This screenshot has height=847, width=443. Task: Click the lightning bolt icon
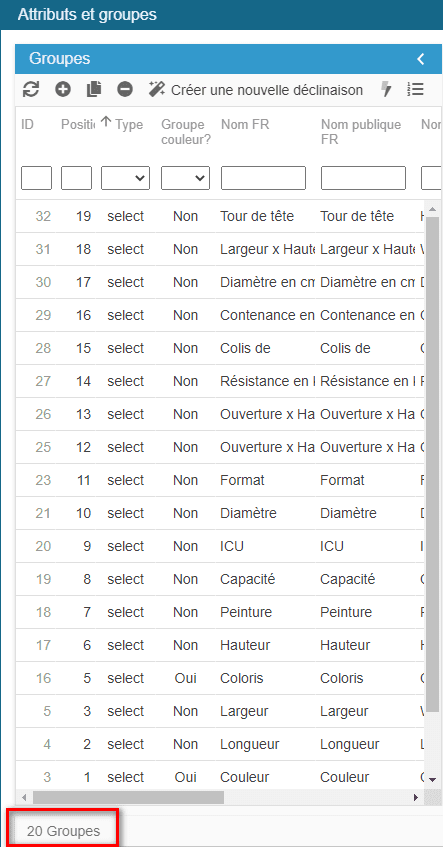tap(386, 89)
